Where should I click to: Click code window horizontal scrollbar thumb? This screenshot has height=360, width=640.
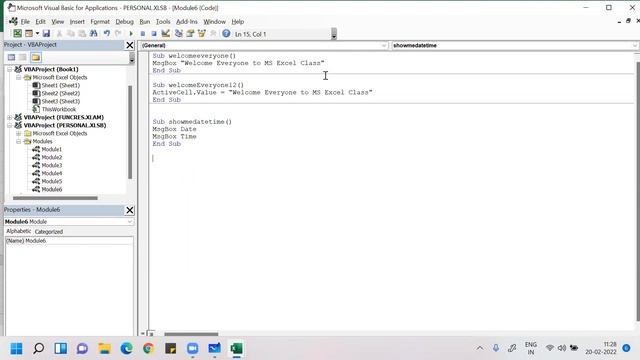coord(191,334)
